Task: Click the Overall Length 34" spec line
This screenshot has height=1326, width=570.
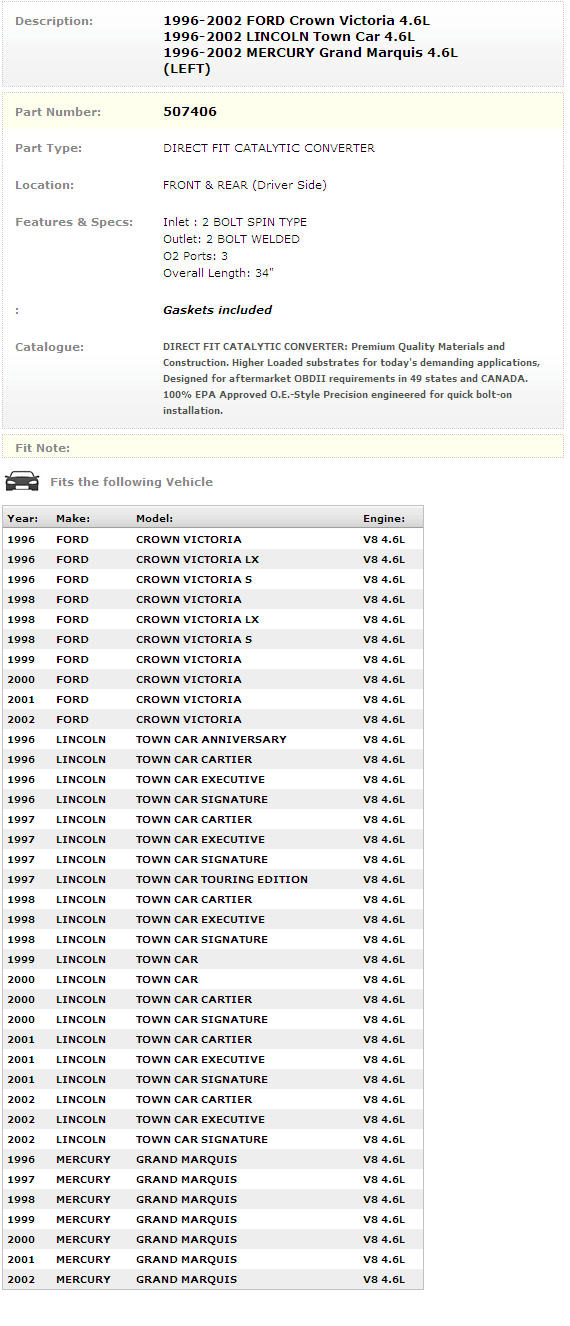Action: tap(219, 273)
